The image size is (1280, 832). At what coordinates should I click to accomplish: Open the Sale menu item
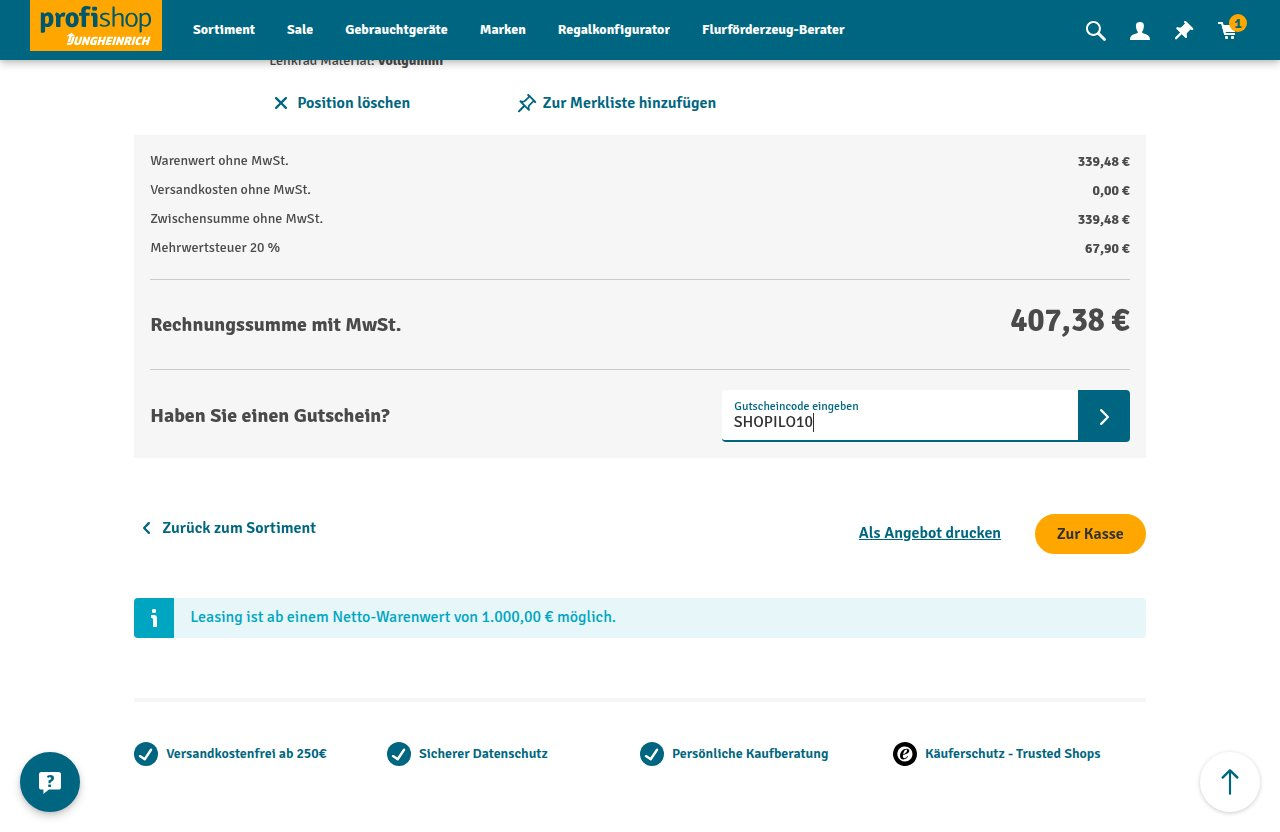(x=300, y=30)
